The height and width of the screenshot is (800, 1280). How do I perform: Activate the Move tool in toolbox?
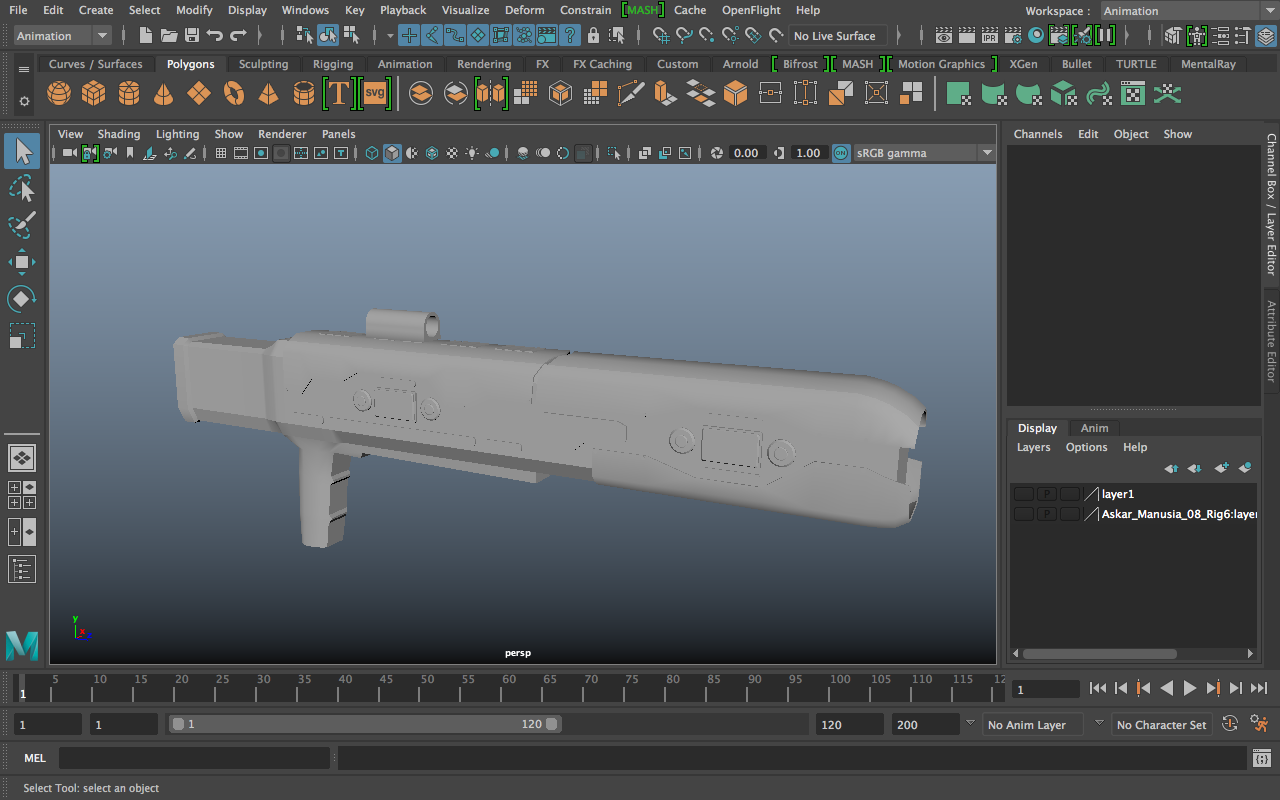[22, 262]
